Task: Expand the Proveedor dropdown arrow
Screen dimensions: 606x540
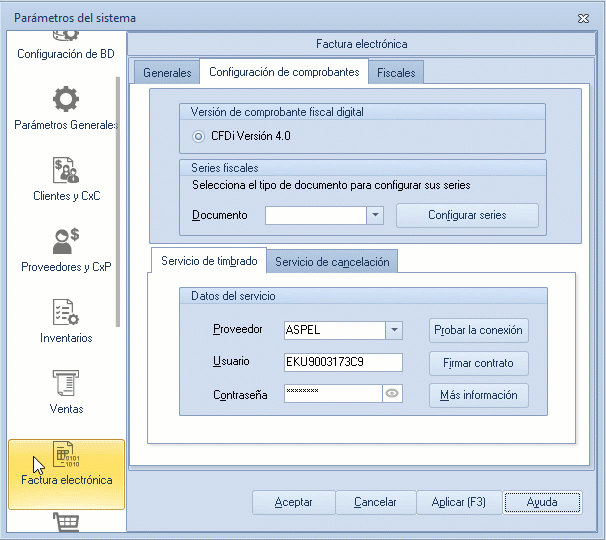Action: point(394,330)
